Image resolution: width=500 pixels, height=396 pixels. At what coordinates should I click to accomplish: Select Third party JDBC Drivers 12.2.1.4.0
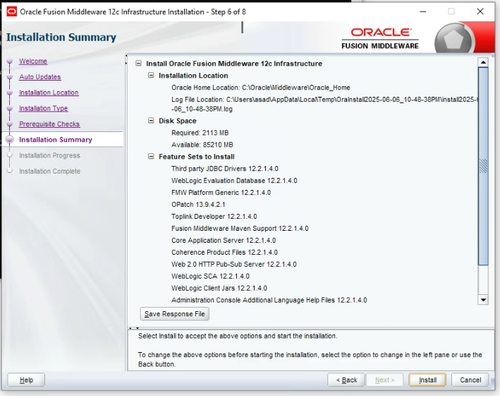[225, 169]
